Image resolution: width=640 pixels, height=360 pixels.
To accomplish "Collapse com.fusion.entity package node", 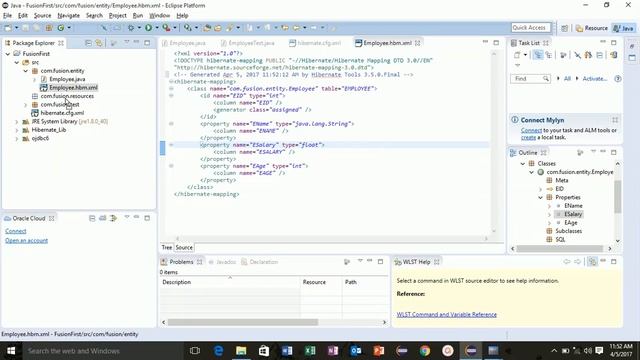I will (26, 71).
